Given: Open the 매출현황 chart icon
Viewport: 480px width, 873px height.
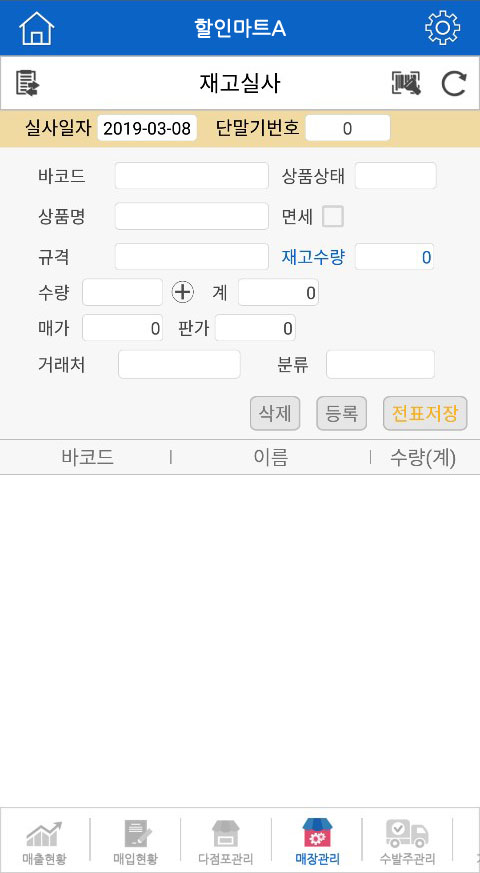Looking at the screenshot, I should click(x=45, y=834).
